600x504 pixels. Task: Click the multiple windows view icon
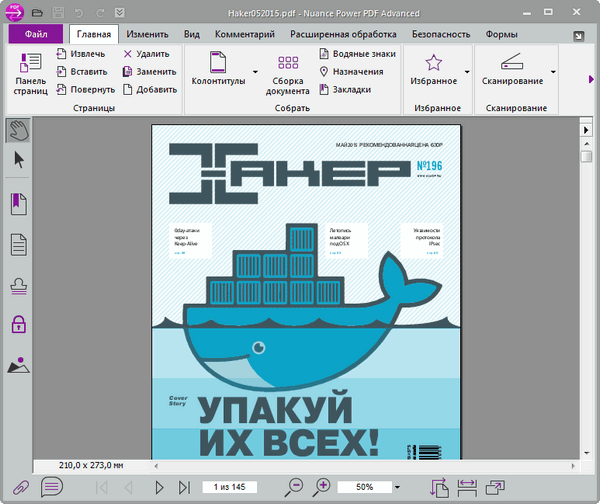[495, 488]
